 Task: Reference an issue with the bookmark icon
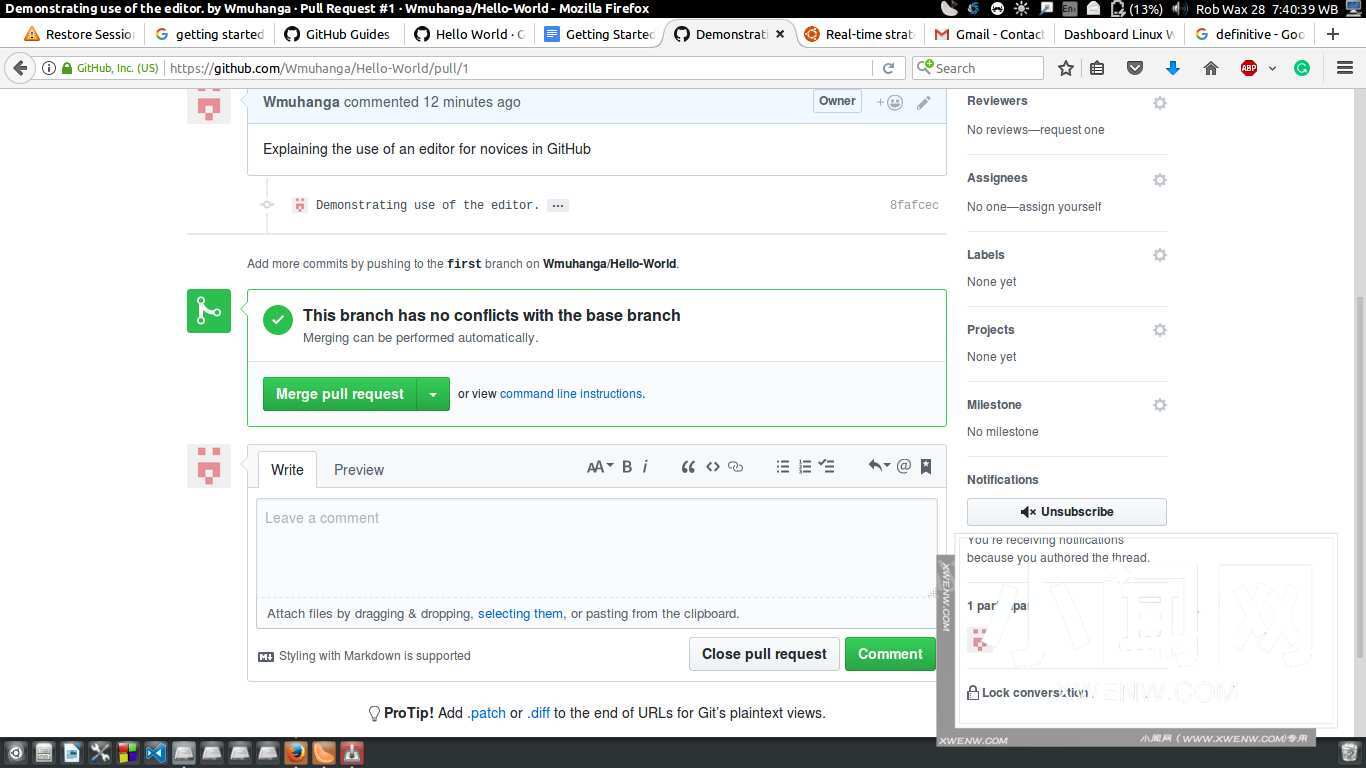[926, 466]
